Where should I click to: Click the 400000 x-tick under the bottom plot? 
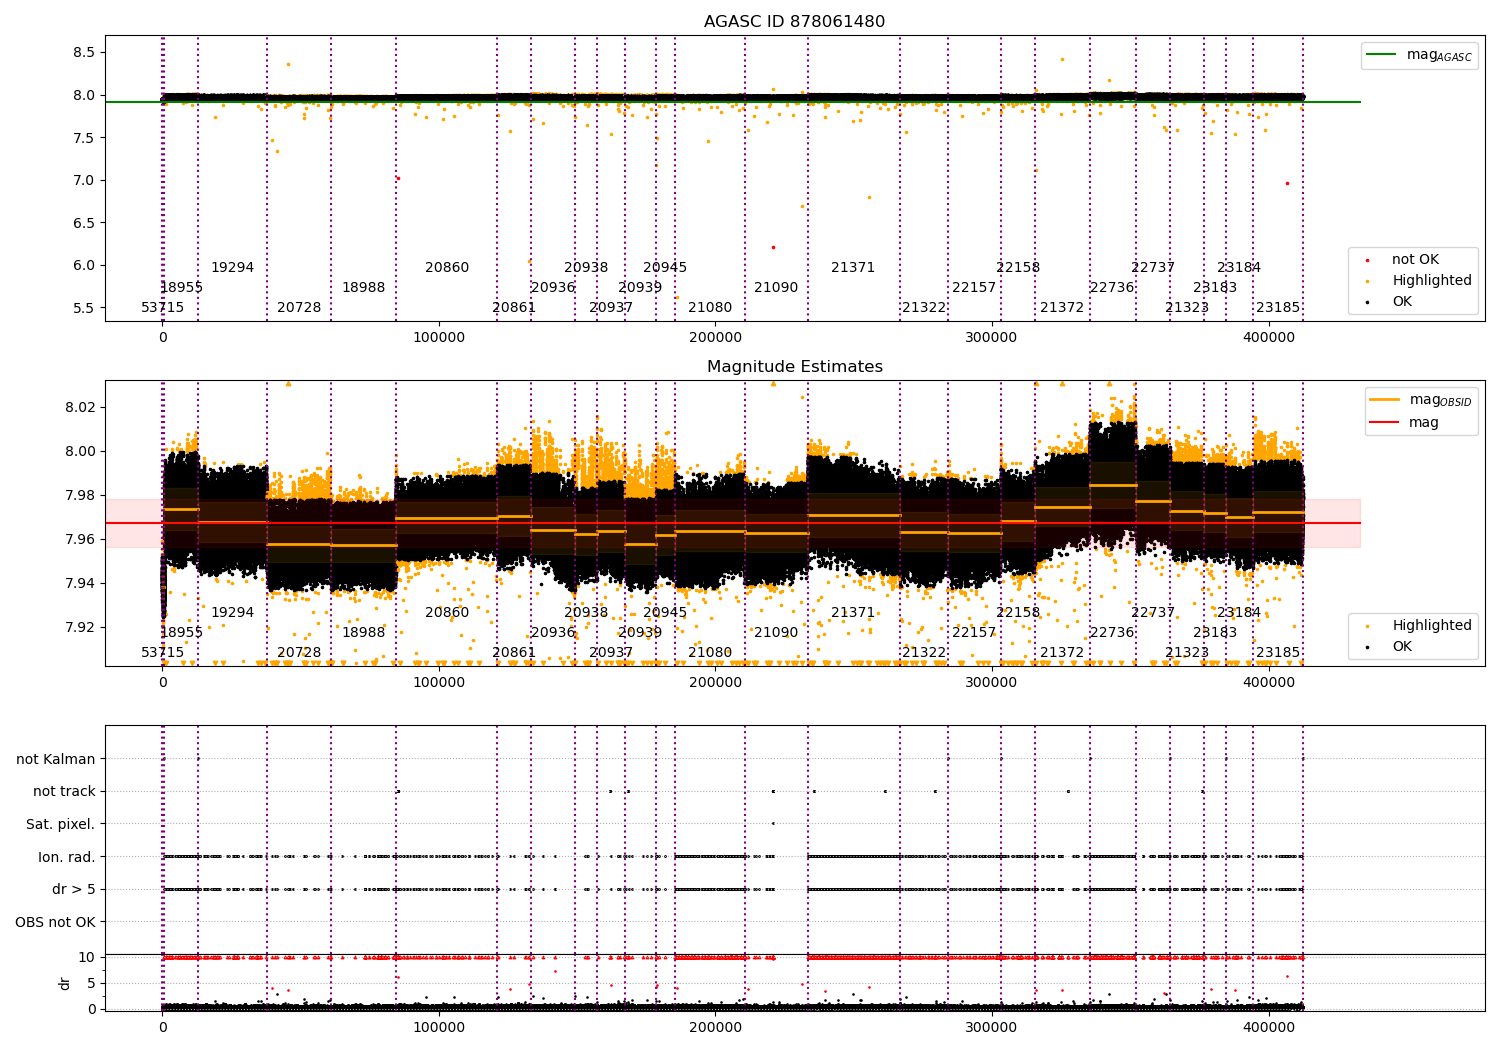[1268, 1027]
